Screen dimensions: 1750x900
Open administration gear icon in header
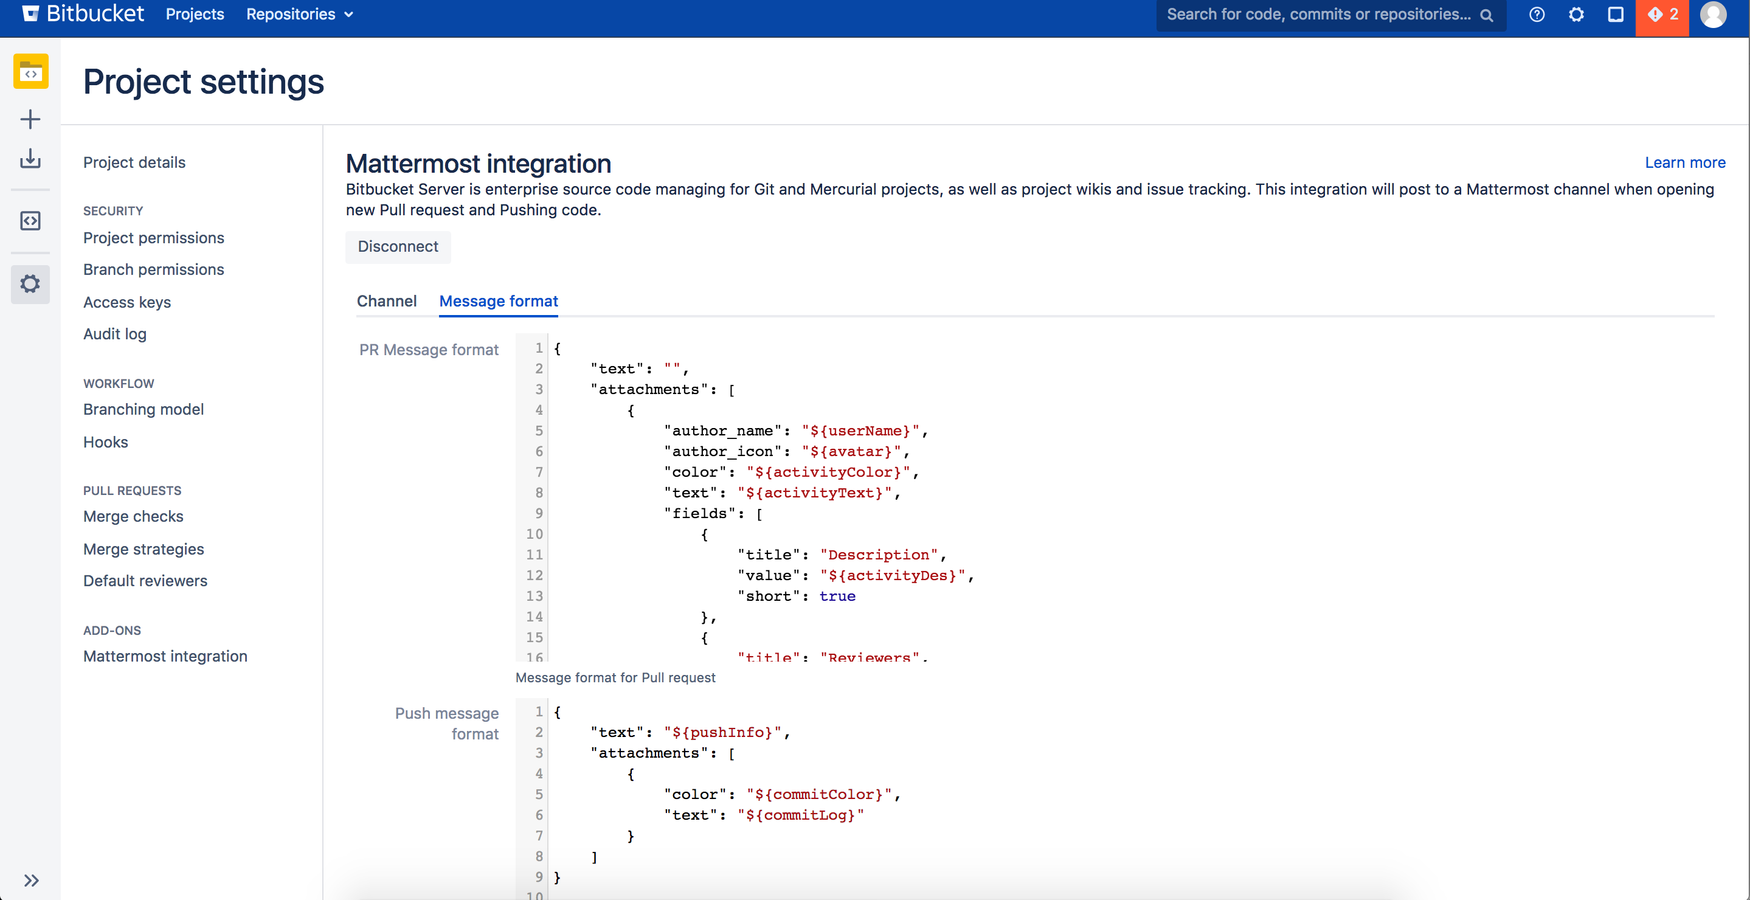tap(1576, 15)
